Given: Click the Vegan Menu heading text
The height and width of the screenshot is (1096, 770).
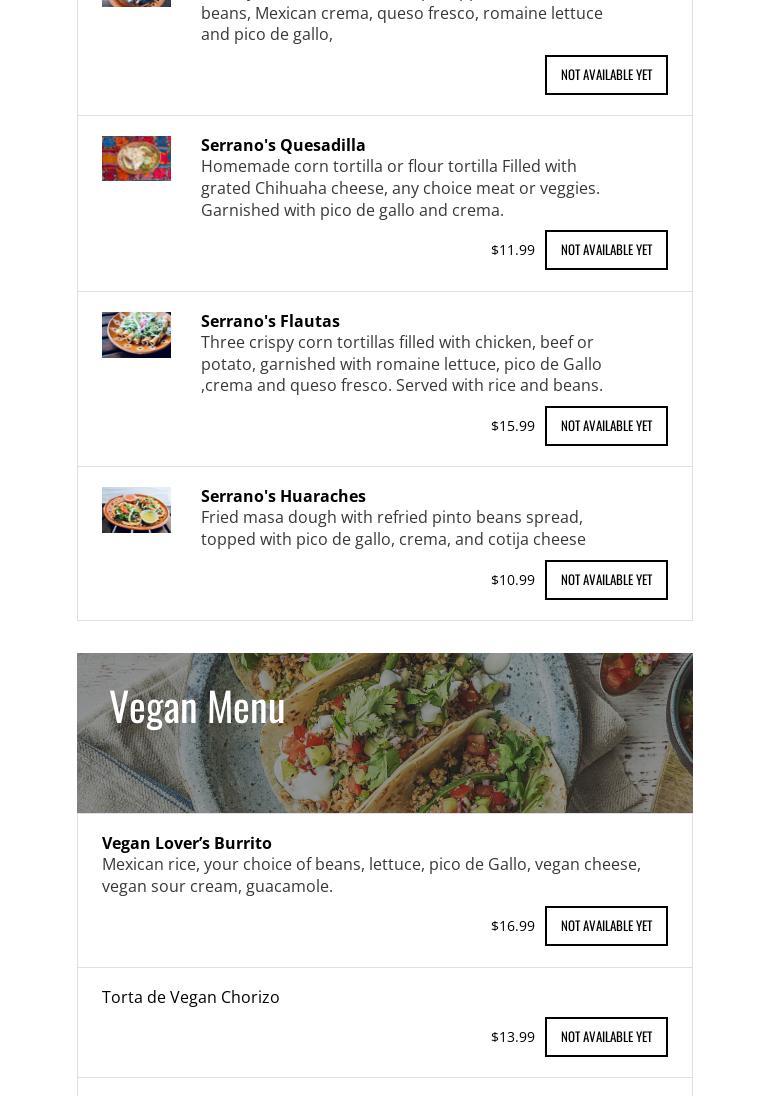Looking at the screenshot, I should click(198, 707).
